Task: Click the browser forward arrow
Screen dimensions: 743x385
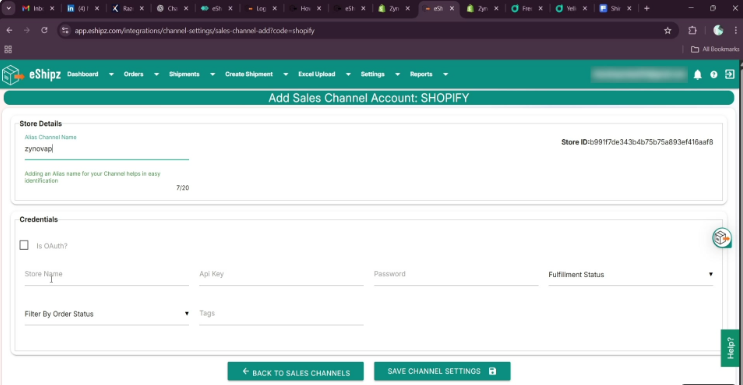Action: (27, 30)
